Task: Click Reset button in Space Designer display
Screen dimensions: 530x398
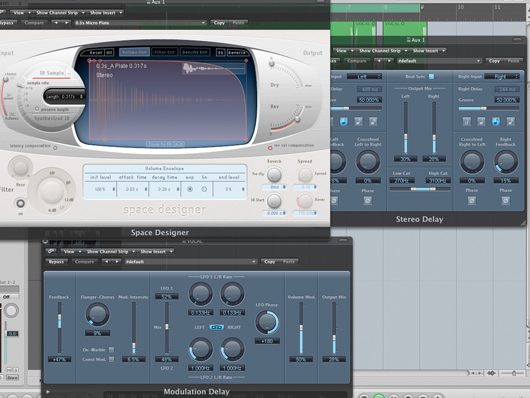Action: click(96, 52)
